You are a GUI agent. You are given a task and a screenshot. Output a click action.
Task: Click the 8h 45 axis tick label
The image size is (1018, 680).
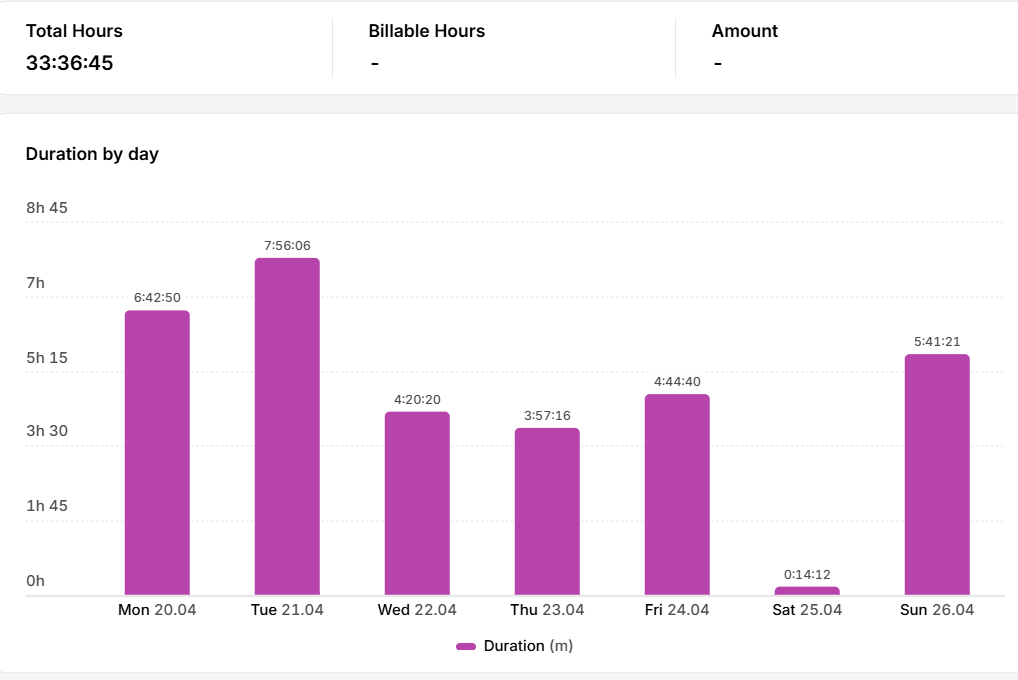coord(47,208)
